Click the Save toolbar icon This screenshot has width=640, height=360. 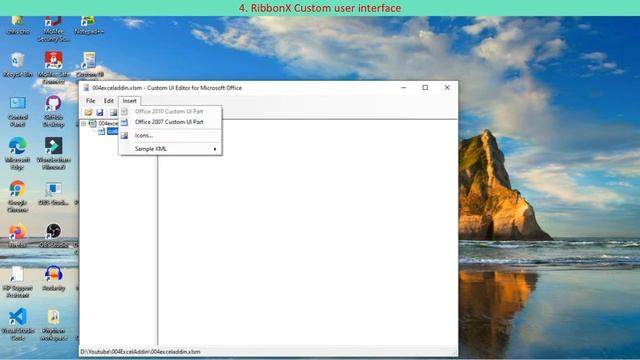[x=100, y=112]
